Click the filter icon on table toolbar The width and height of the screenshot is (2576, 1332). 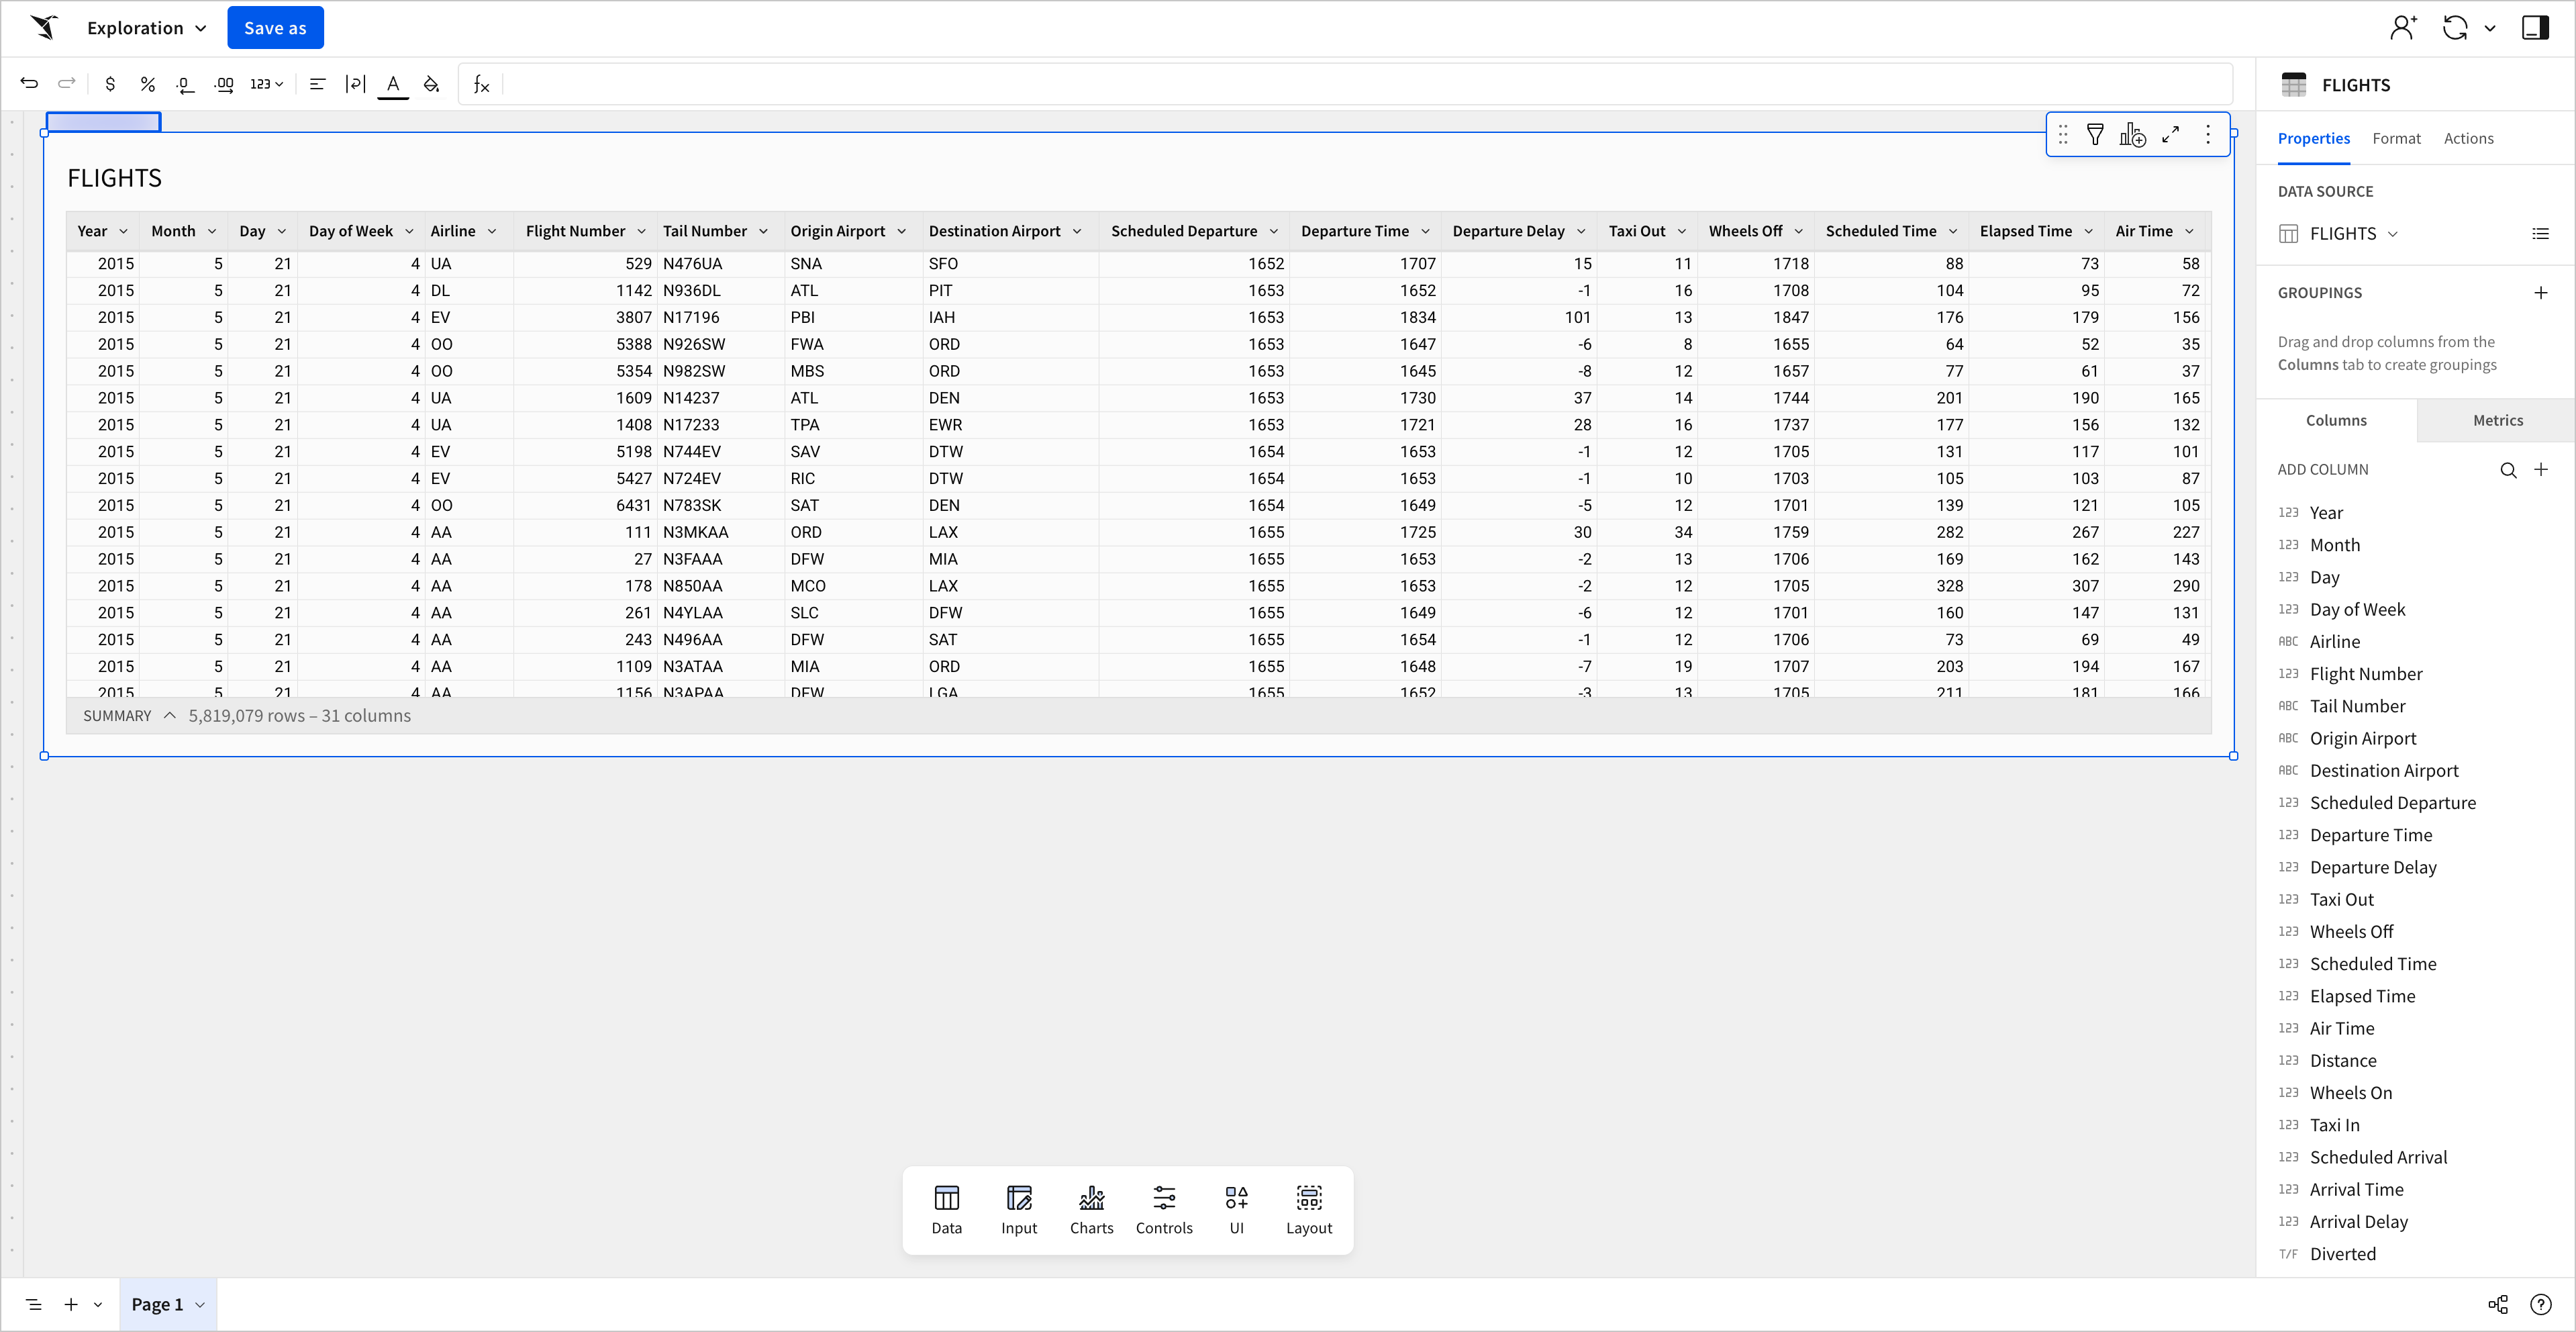[2095, 135]
